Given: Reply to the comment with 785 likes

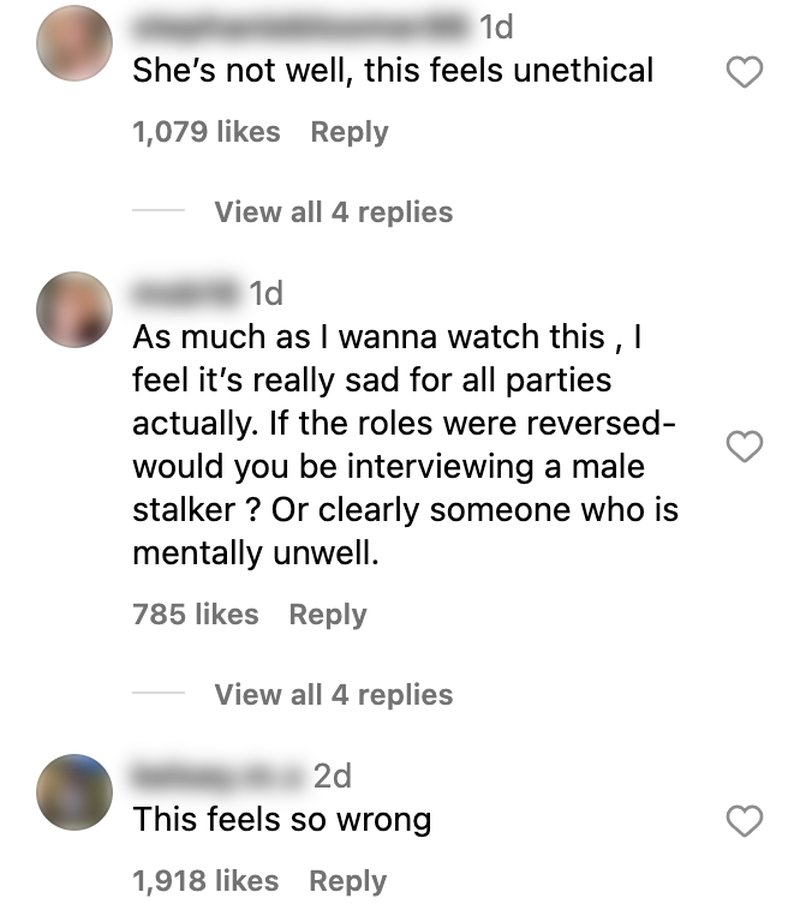Looking at the screenshot, I should (328, 615).
